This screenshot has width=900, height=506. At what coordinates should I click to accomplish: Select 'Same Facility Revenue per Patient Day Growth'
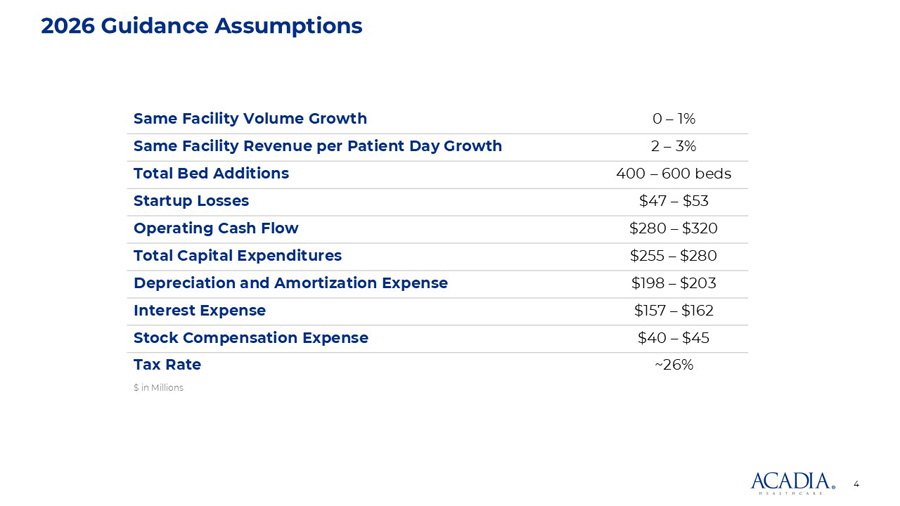pos(317,146)
